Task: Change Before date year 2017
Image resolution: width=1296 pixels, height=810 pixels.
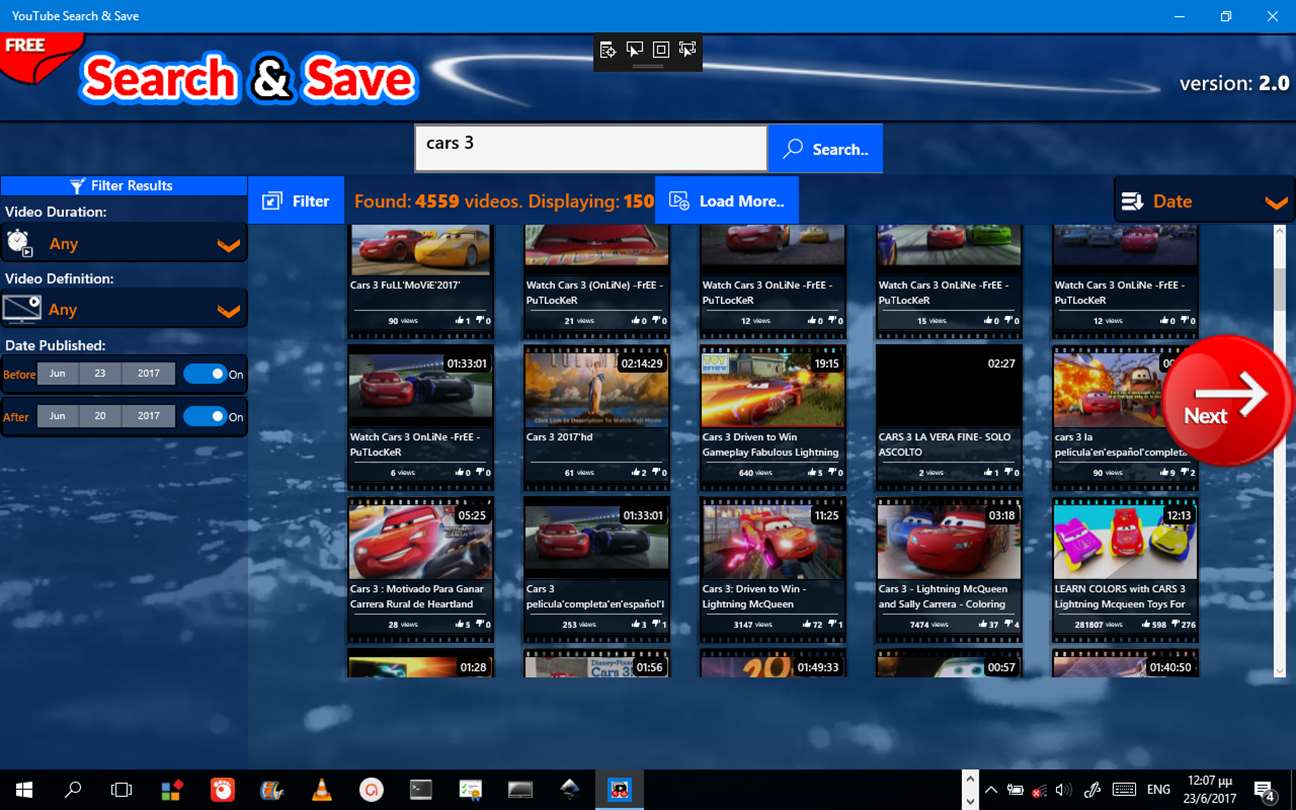Action: coord(149,373)
